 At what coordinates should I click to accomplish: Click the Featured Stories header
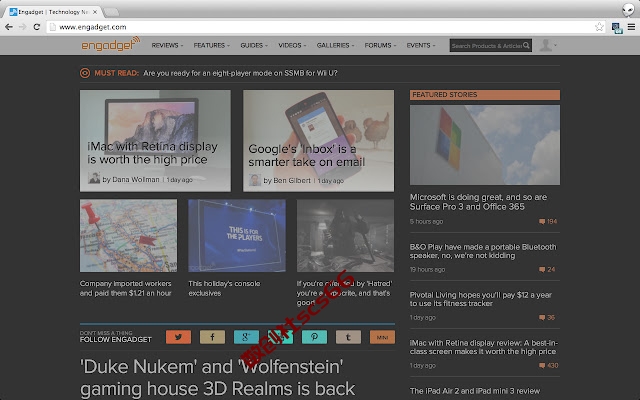485,95
